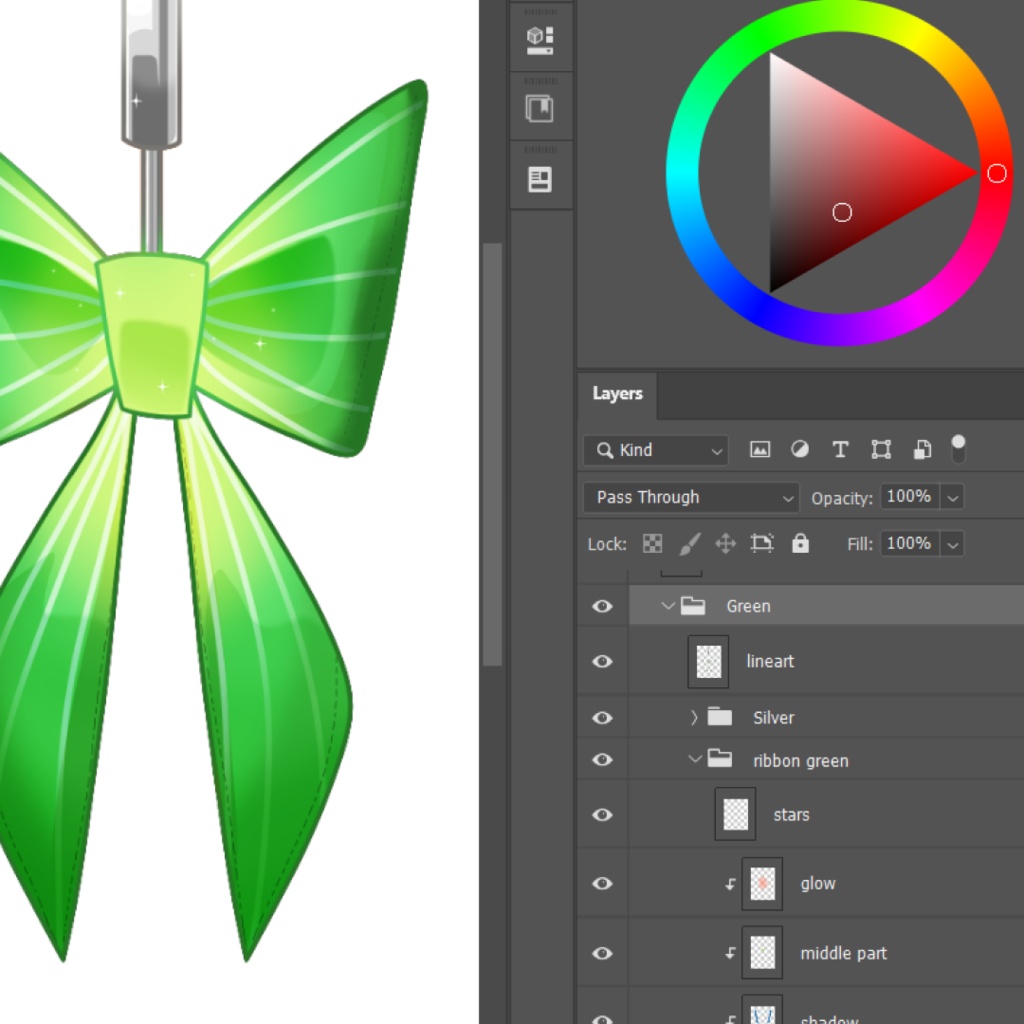Select the ribbon green folder icon

(x=720, y=759)
